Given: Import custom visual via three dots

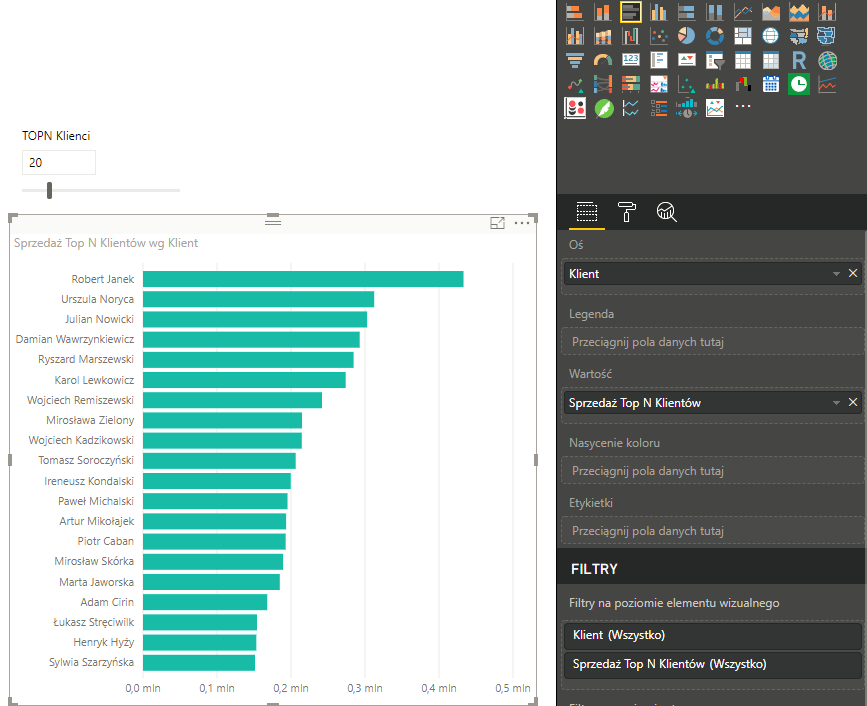Looking at the screenshot, I should click(743, 106).
